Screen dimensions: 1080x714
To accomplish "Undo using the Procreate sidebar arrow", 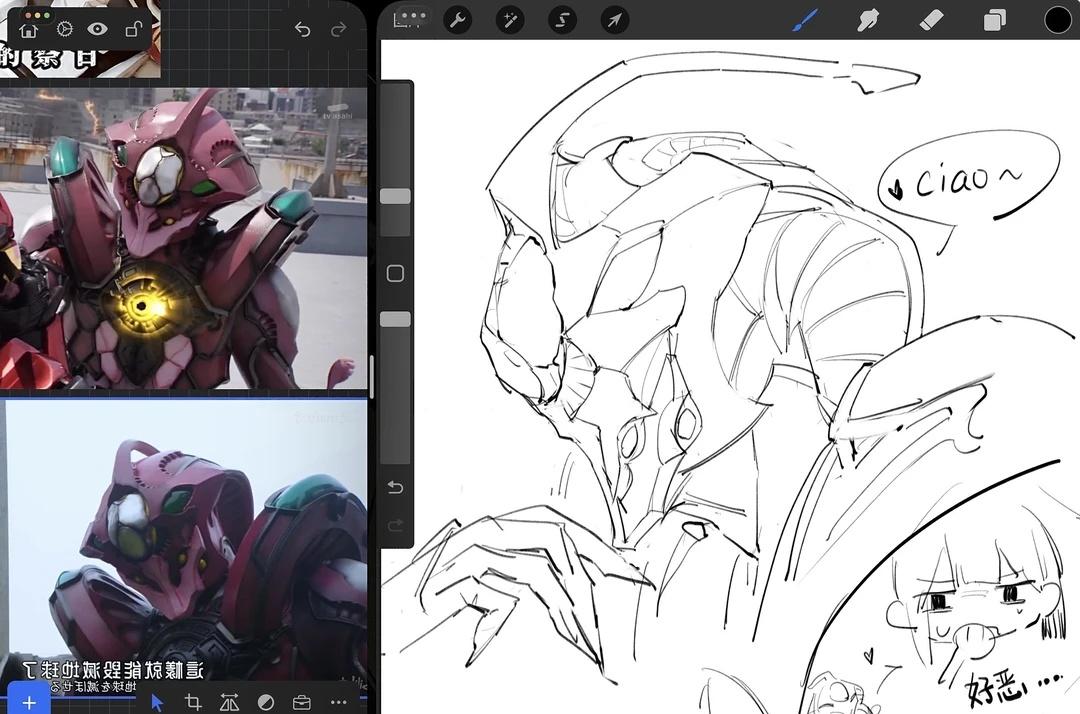I will coord(395,487).
